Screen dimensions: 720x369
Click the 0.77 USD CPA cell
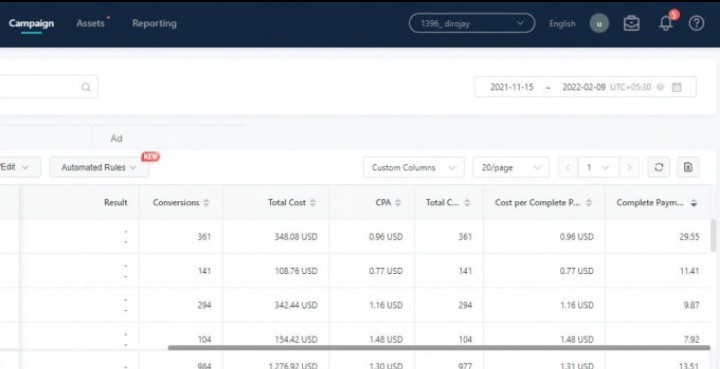click(x=386, y=271)
